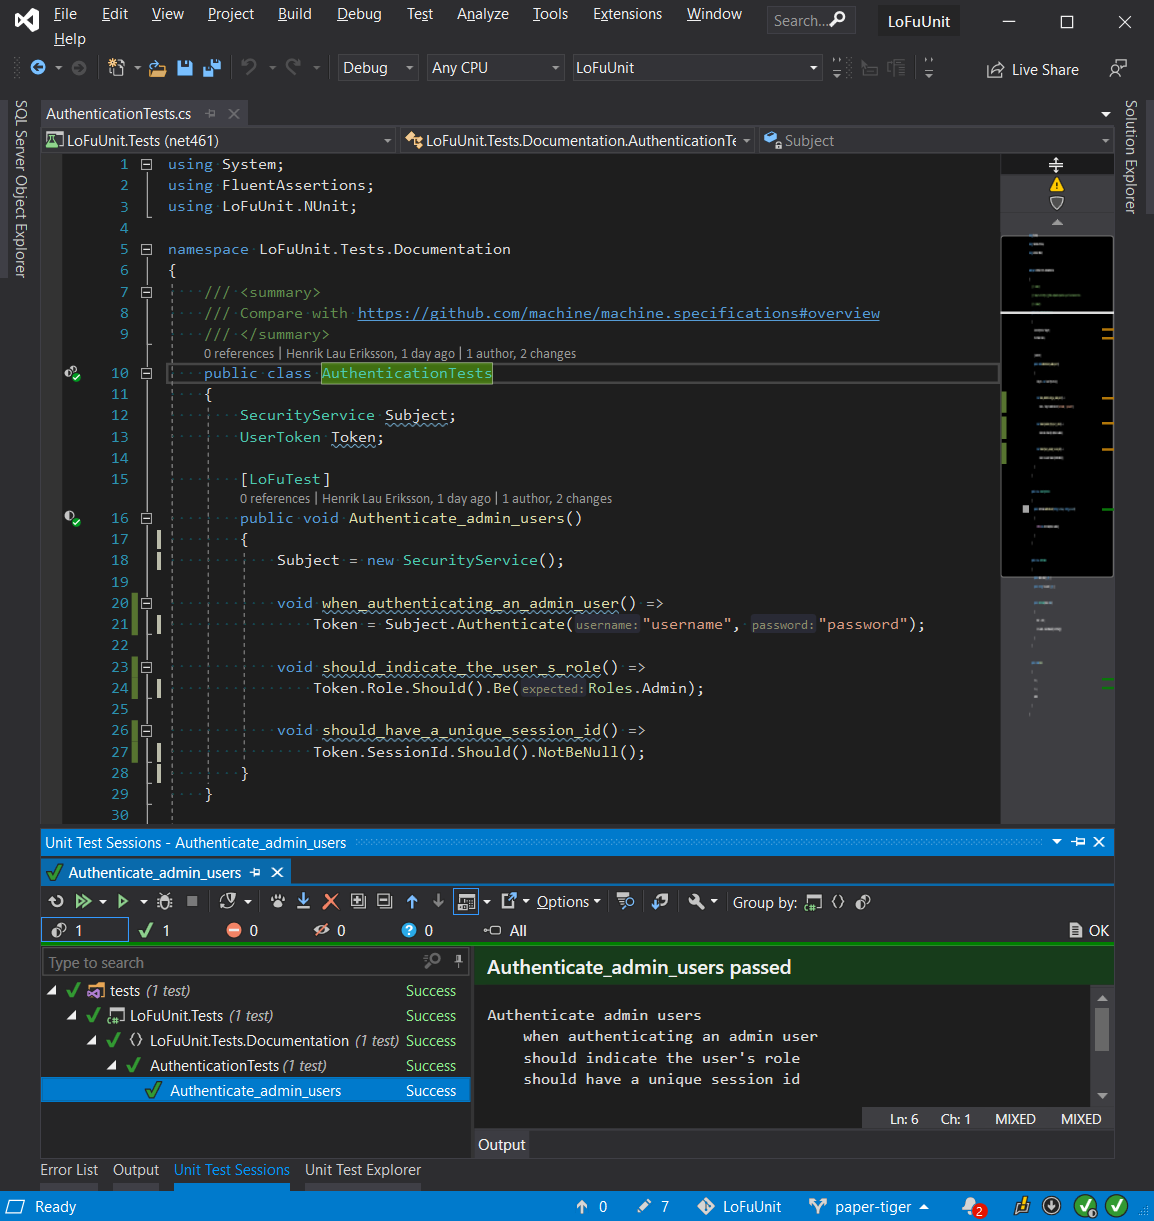The width and height of the screenshot is (1154, 1221).
Task: Collapse the AuthenticationTests tree node
Action: (x=112, y=1065)
